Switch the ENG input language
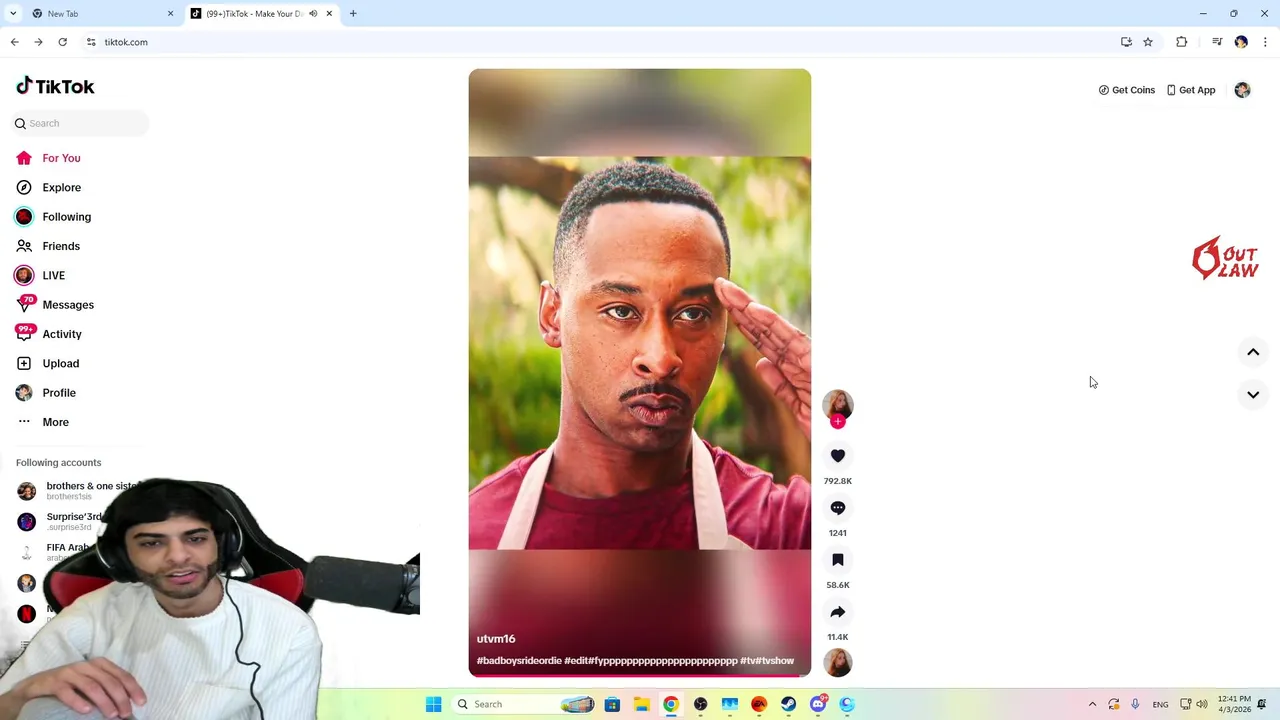Viewport: 1280px width, 720px height. (1160, 705)
